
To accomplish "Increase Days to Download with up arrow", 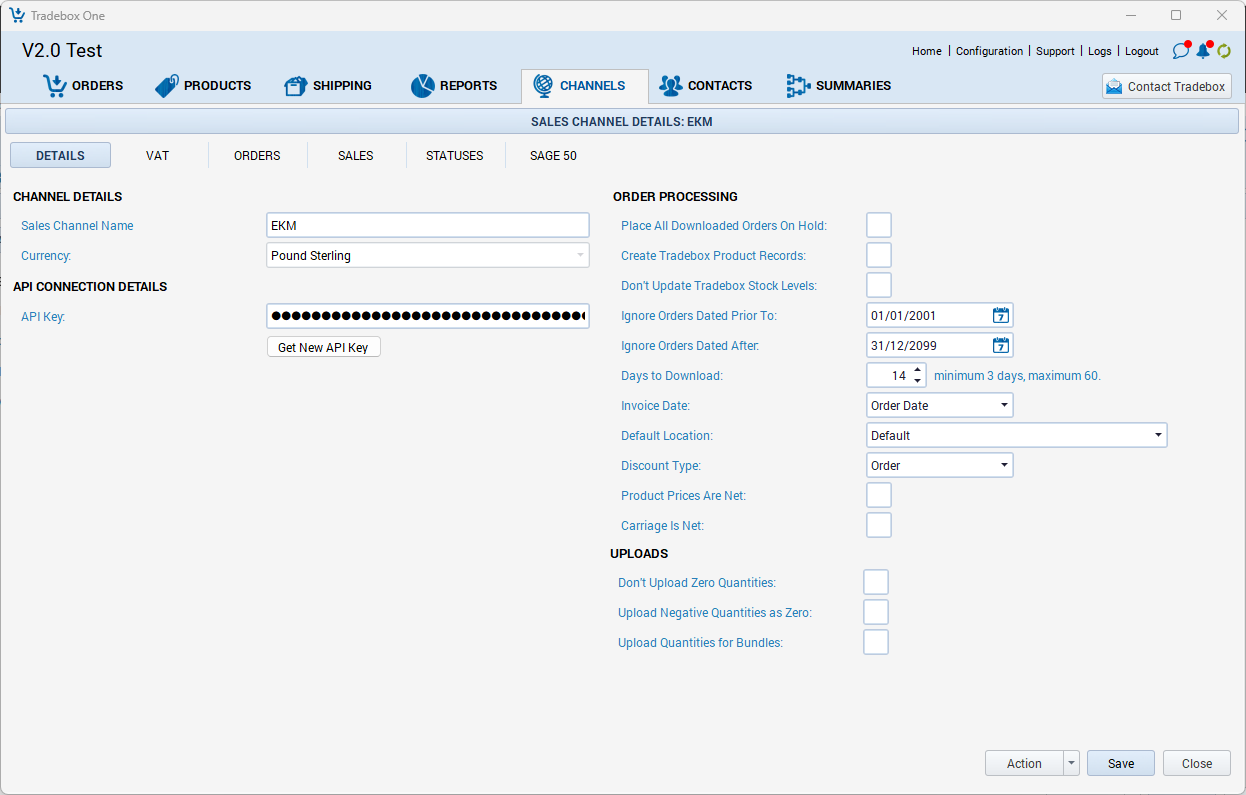I will click(x=918, y=370).
